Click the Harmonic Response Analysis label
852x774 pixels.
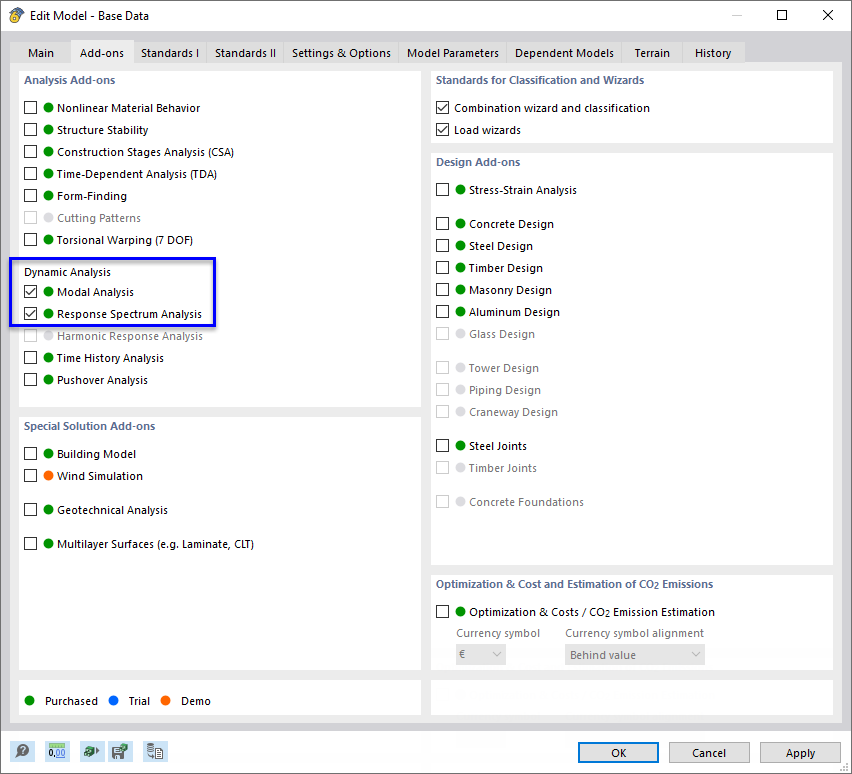coord(130,336)
